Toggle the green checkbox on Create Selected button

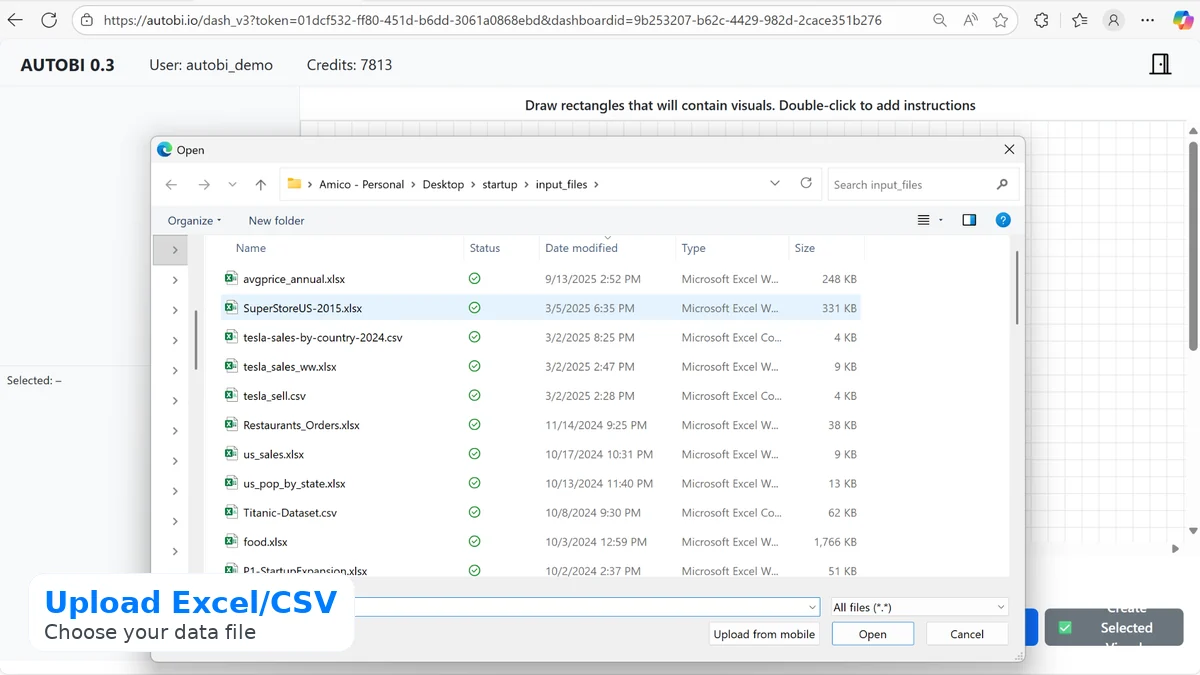(x=1065, y=627)
